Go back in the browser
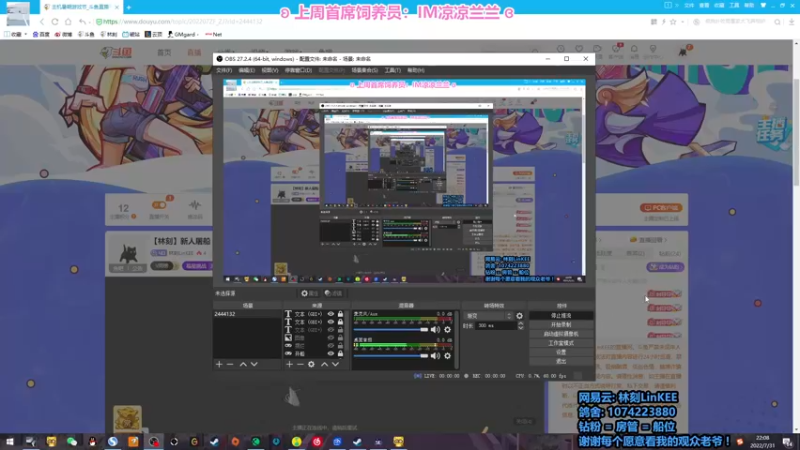 [42, 22]
